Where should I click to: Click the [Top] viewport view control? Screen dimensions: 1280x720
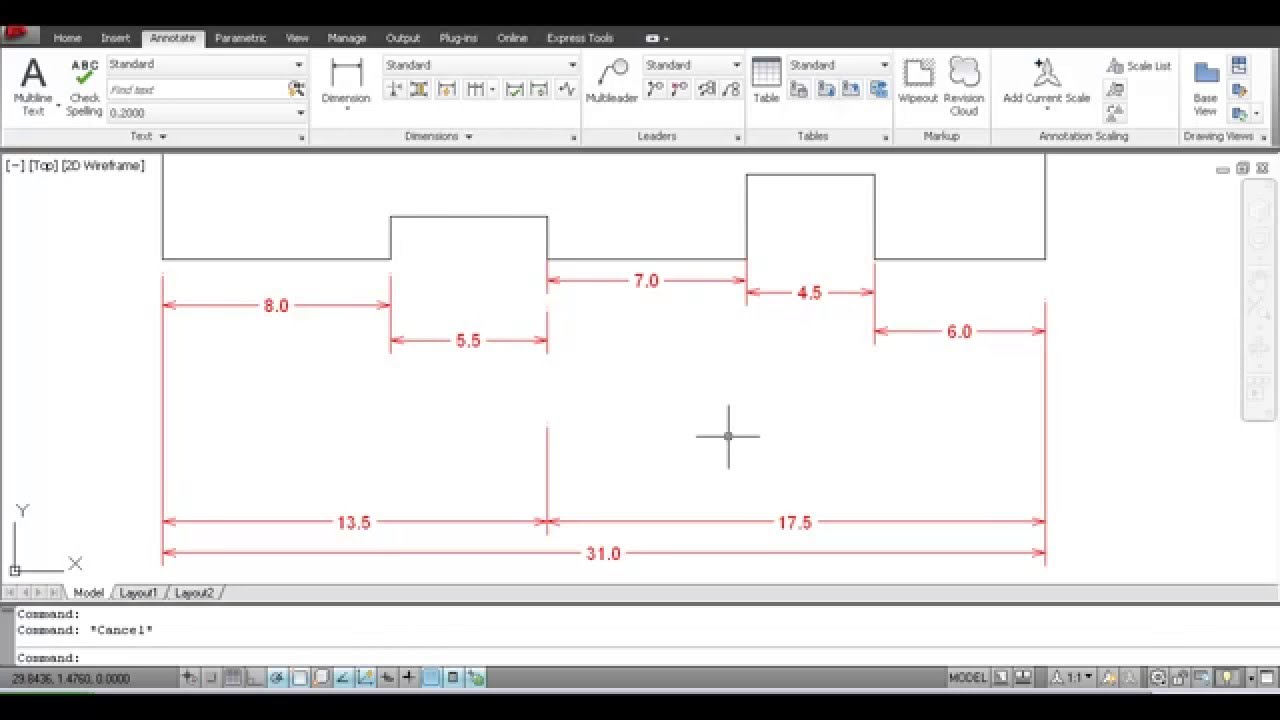click(43, 165)
